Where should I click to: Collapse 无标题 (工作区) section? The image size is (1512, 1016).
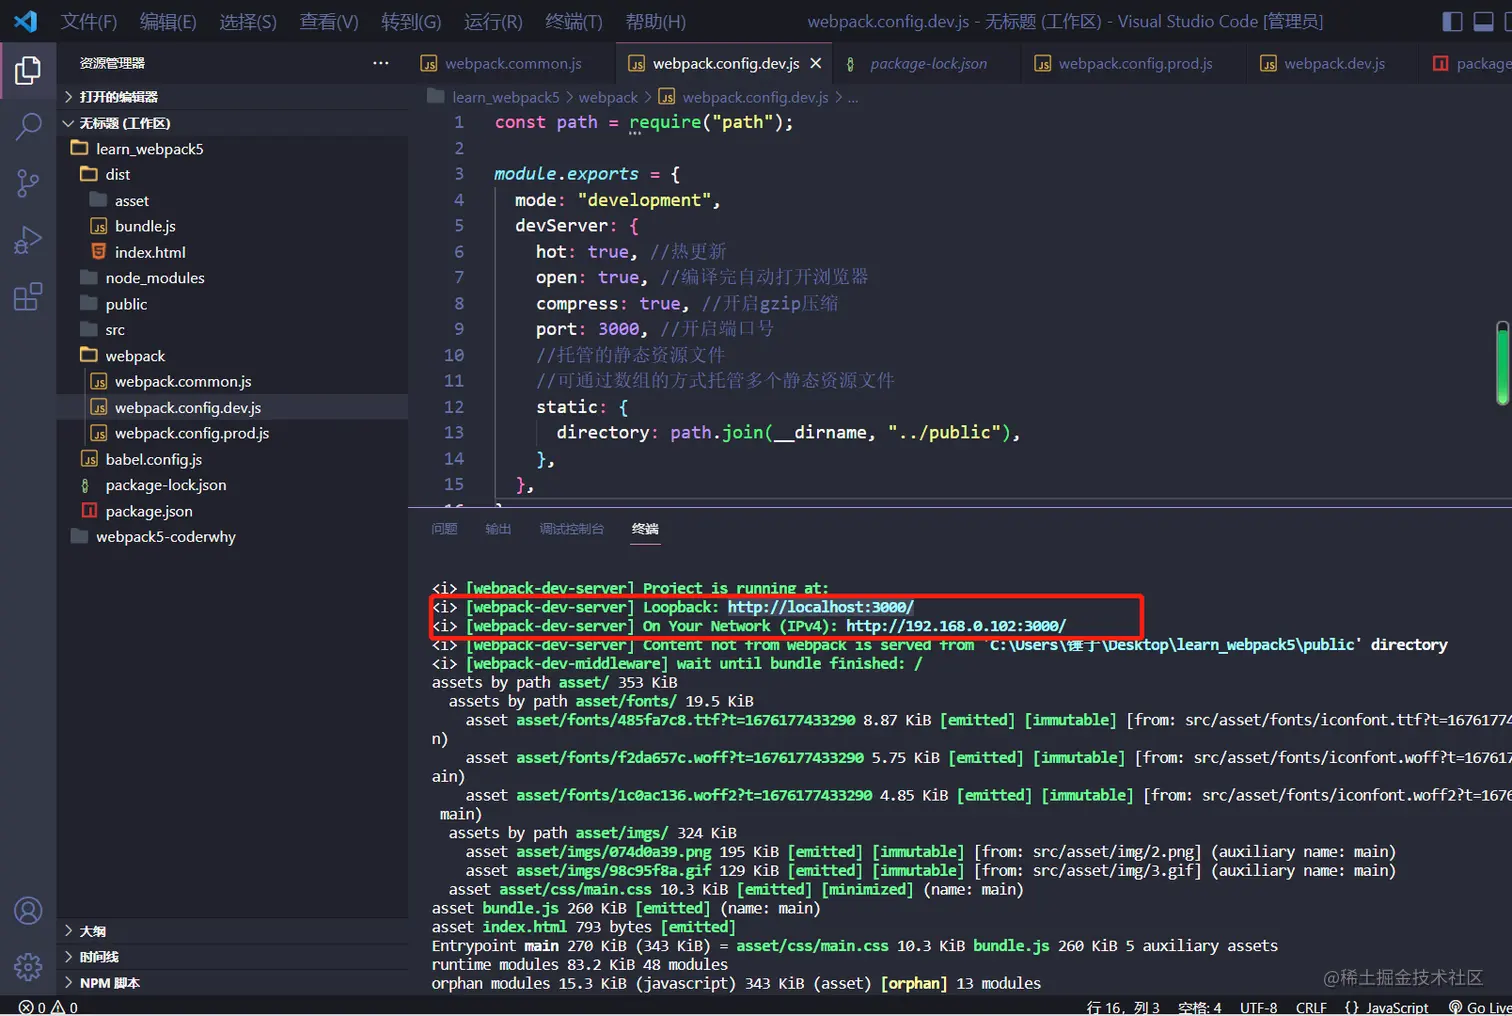[232, 123]
